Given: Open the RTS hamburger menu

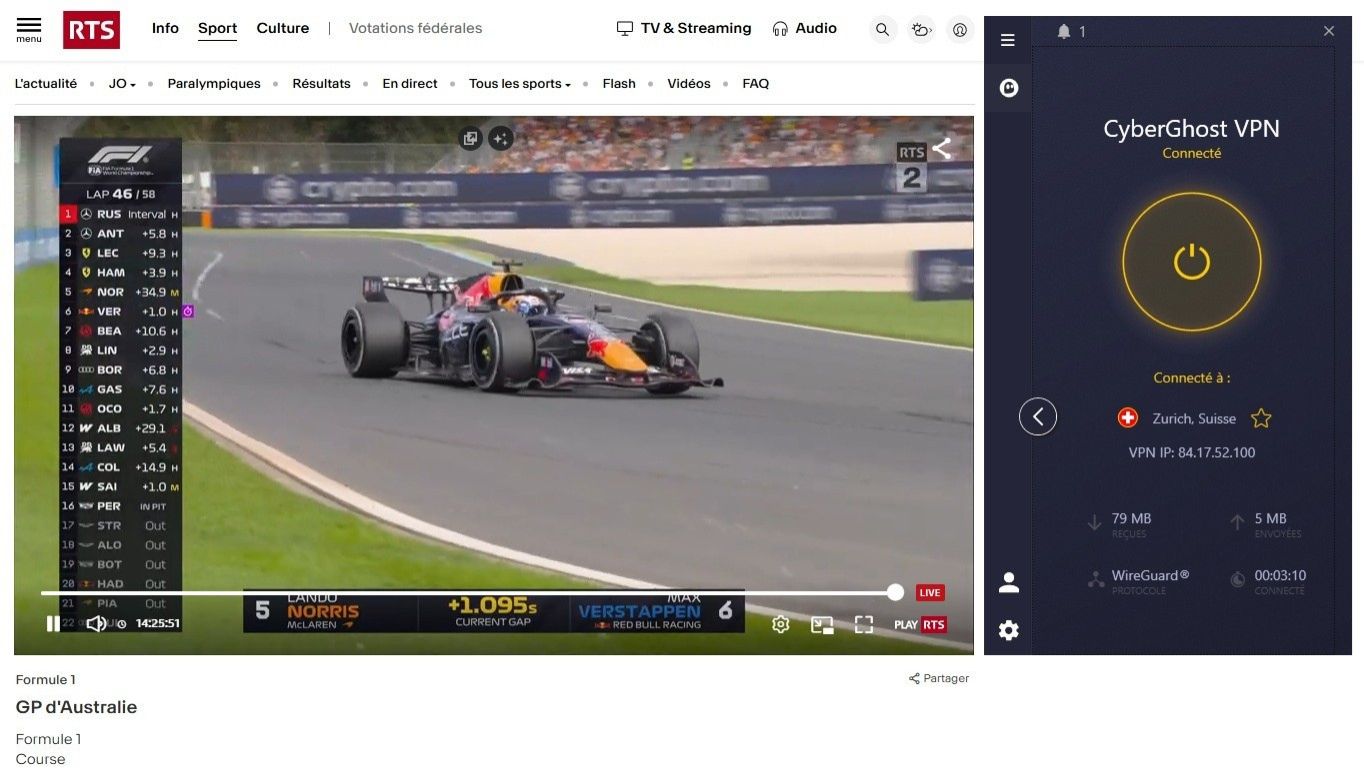Looking at the screenshot, I should 29,28.
